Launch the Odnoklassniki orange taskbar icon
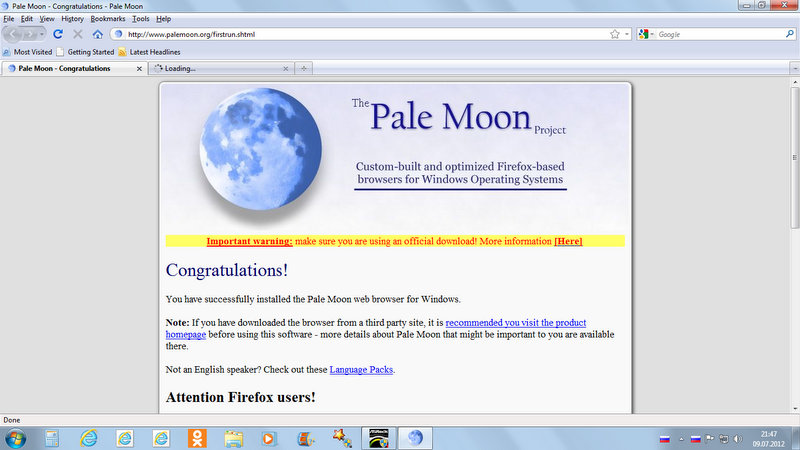Viewport: 800px width, 450px height. pos(197,438)
